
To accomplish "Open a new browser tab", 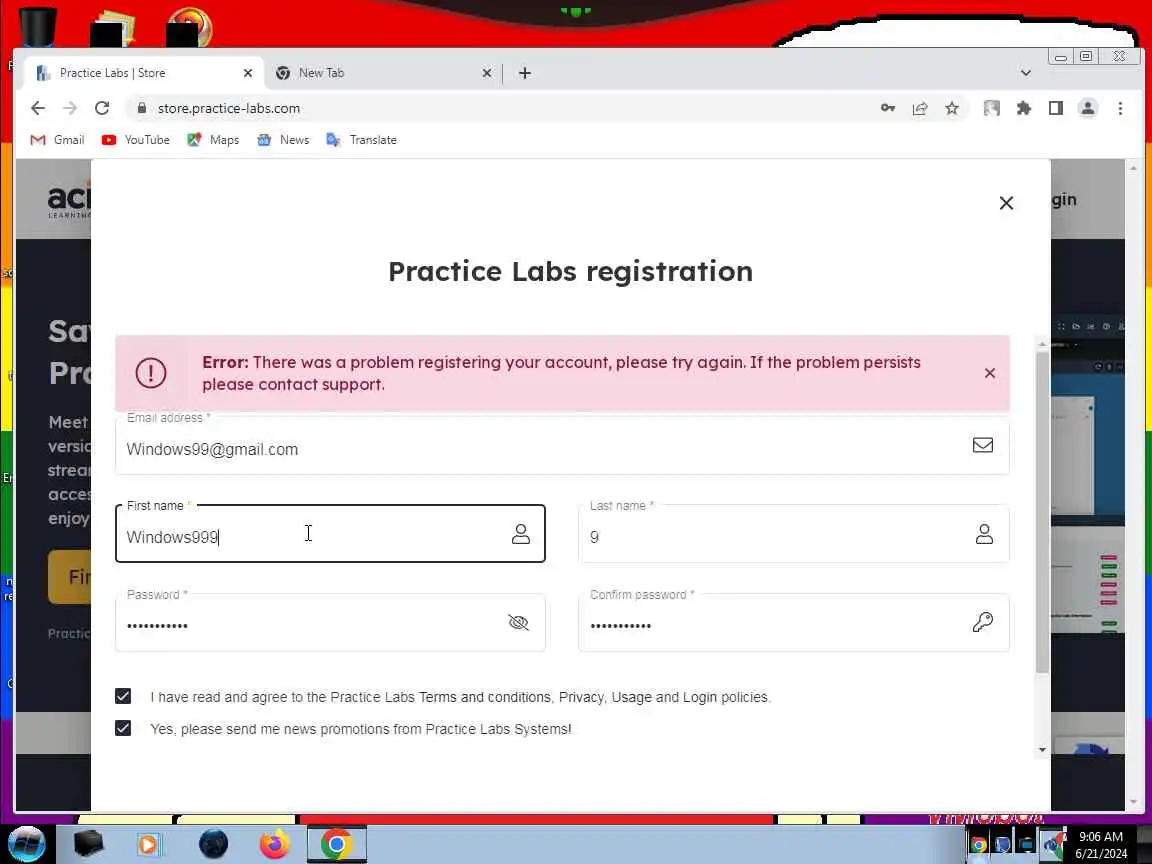I will click(x=525, y=73).
